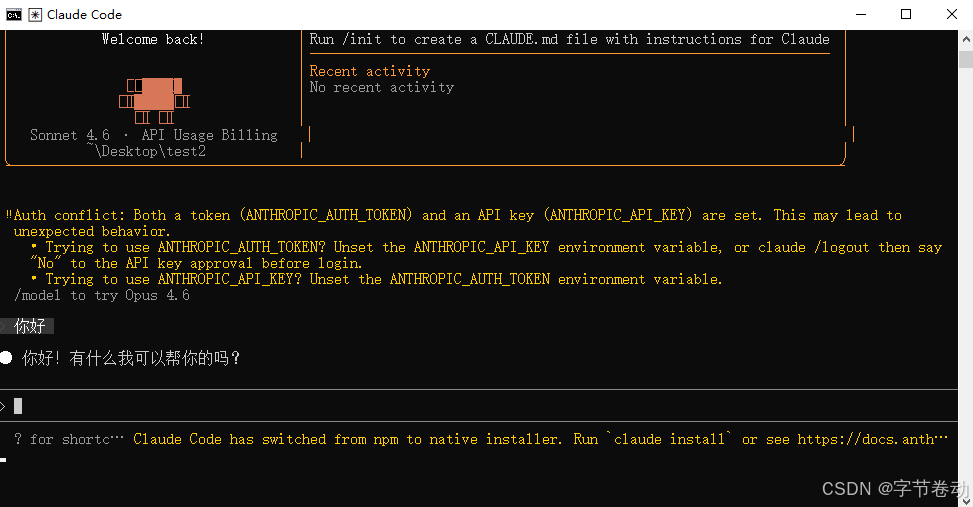Click the 'Run /init to create a CLAUDE.md' tip
973x507 pixels.
(x=569, y=39)
